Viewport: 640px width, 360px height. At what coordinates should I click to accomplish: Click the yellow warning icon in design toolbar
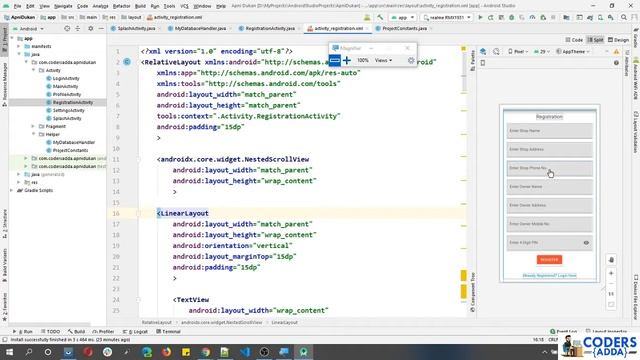(616, 52)
